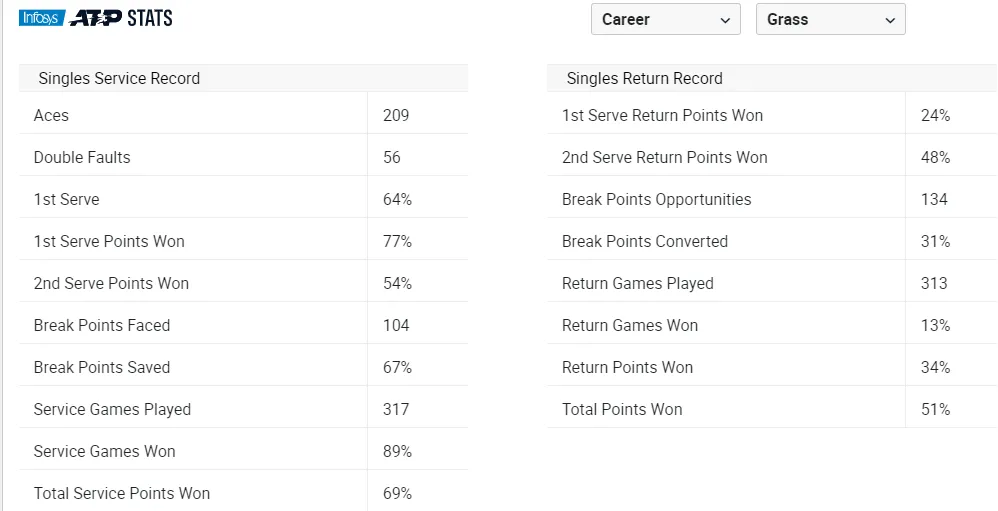Select the Total Points Won label
The height and width of the screenshot is (511, 998).
(622, 409)
